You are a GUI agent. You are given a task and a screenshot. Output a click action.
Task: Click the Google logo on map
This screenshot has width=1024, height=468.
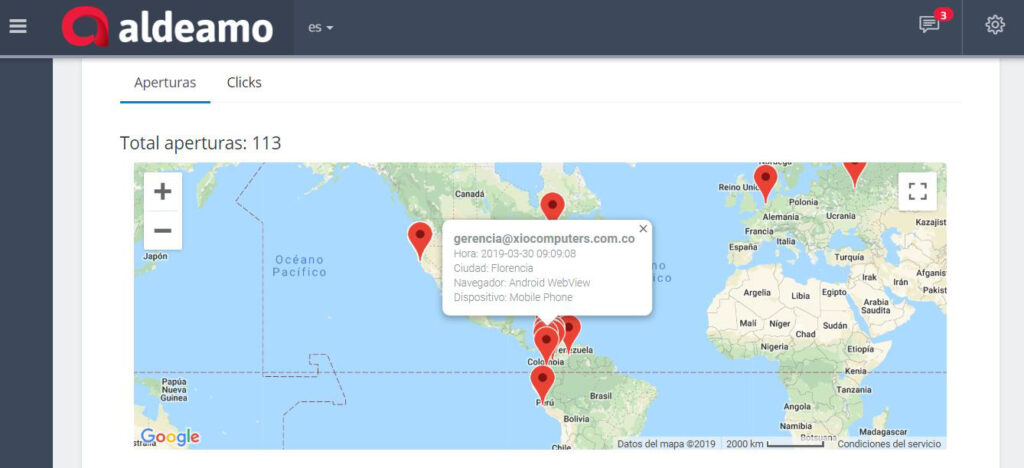click(170, 437)
